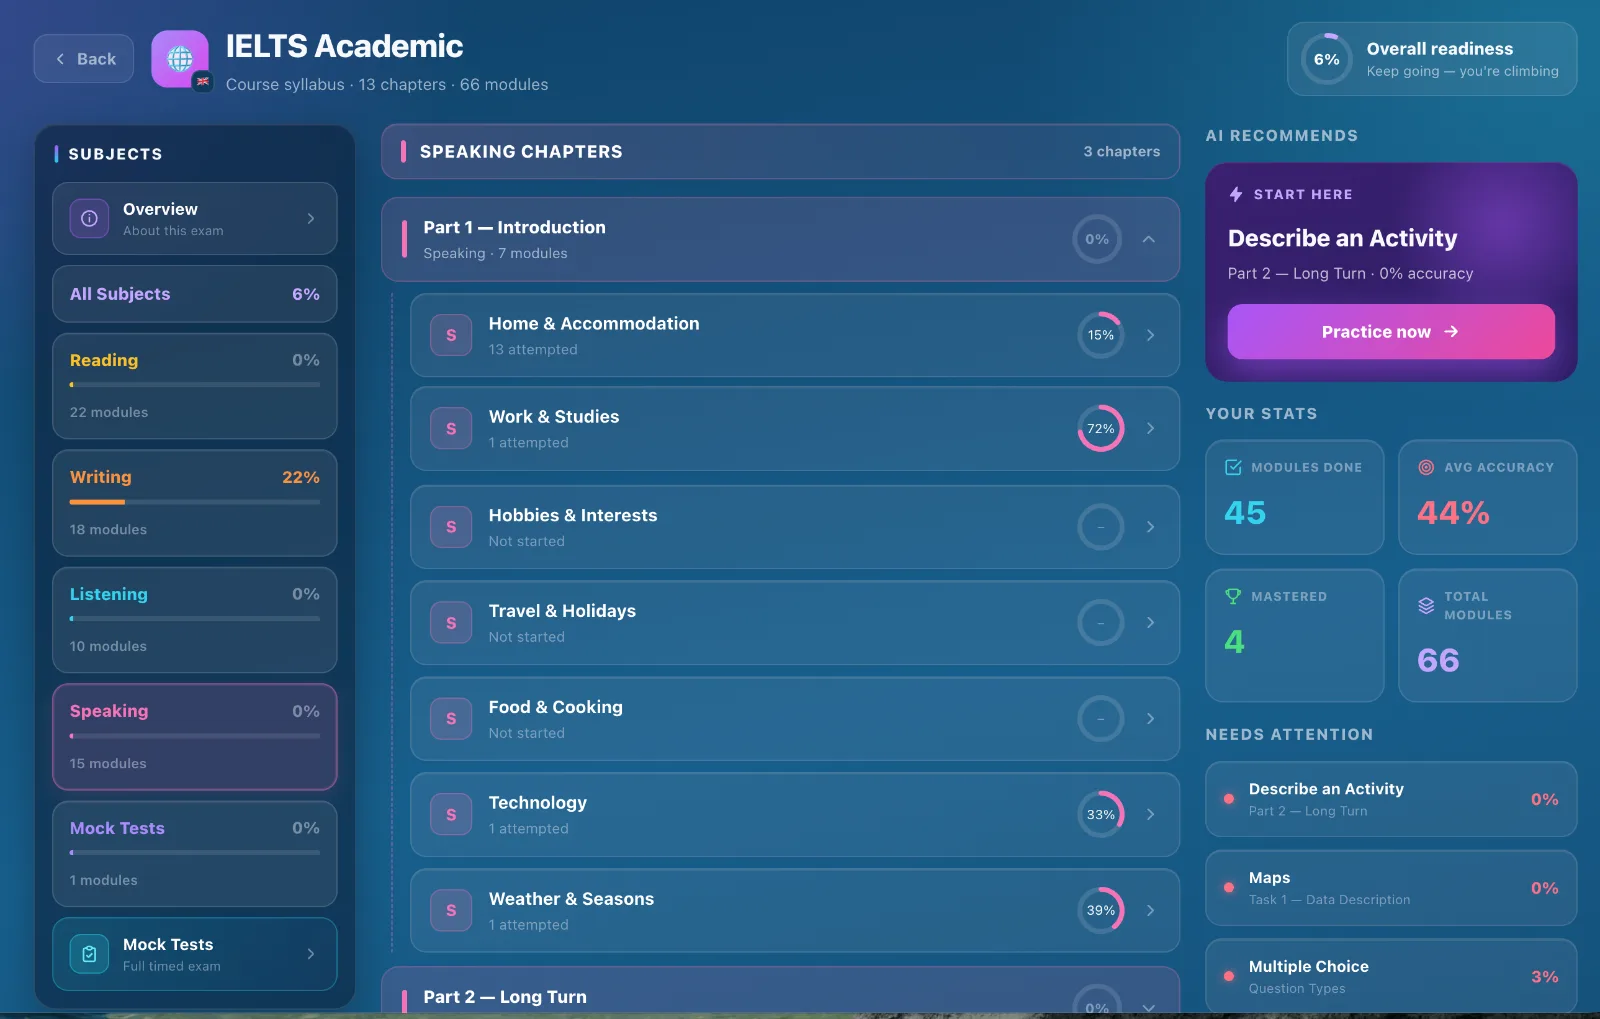This screenshot has height=1019, width=1600.
Task: Click the red dot beside Maps
Action: [1229, 888]
